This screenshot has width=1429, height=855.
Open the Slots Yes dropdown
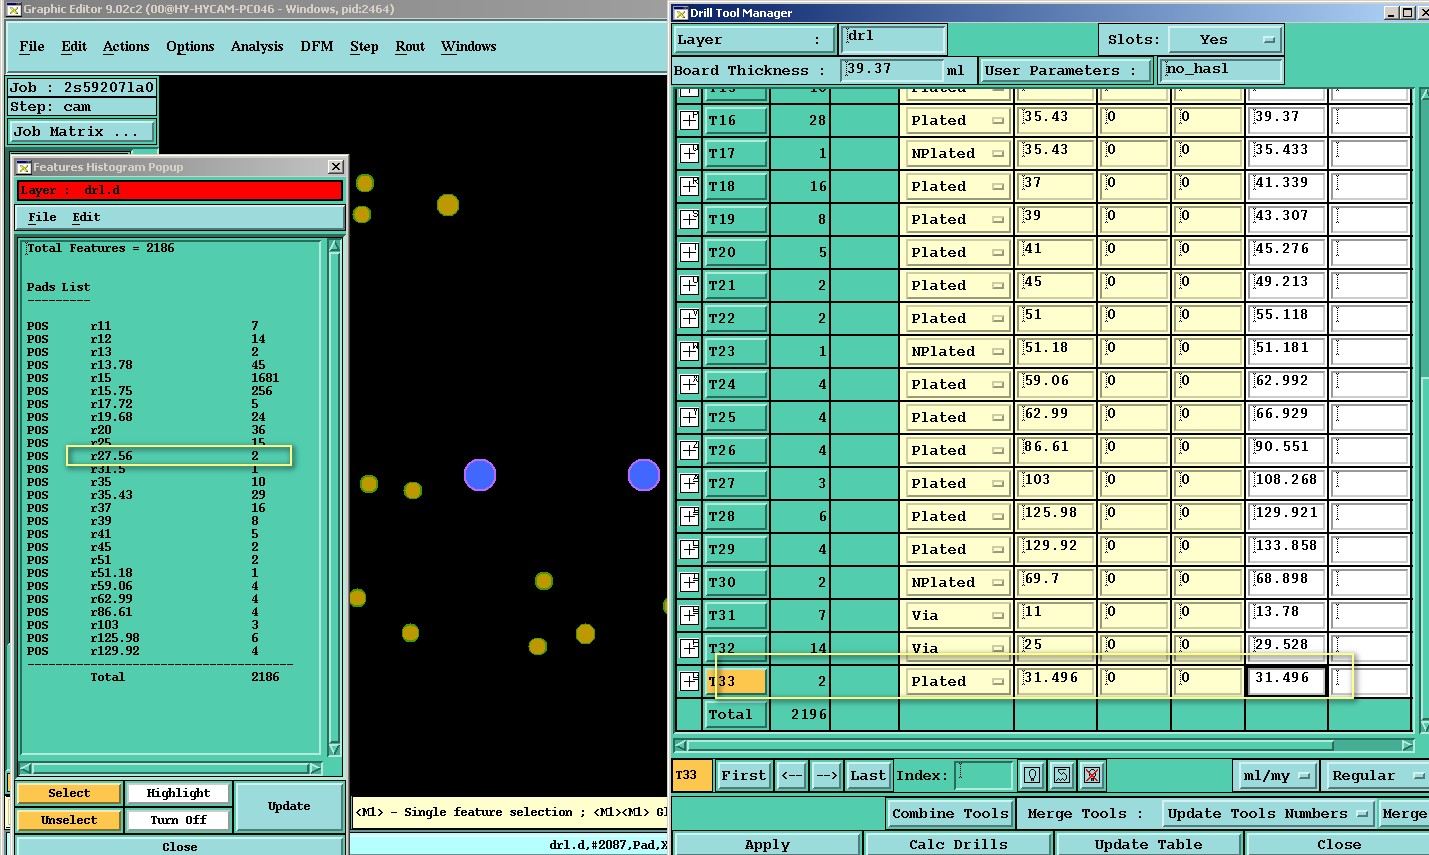click(x=1226, y=40)
